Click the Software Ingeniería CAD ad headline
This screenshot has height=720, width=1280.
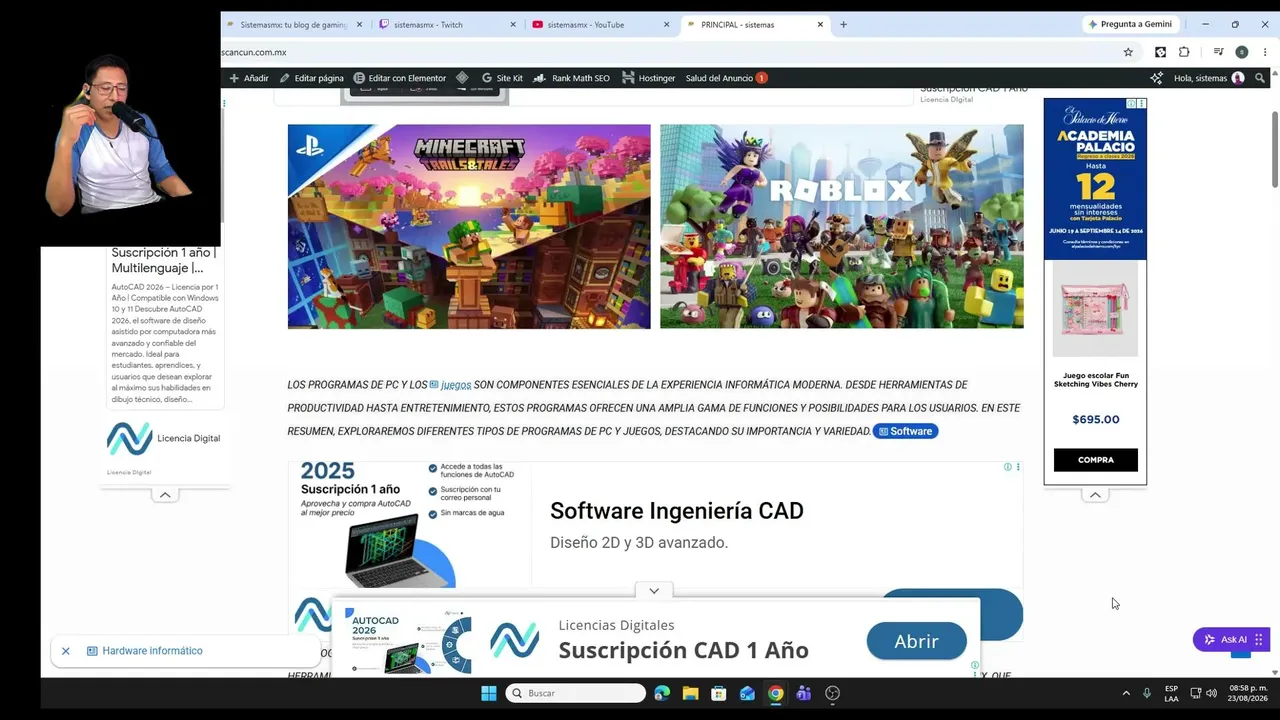[x=677, y=511]
